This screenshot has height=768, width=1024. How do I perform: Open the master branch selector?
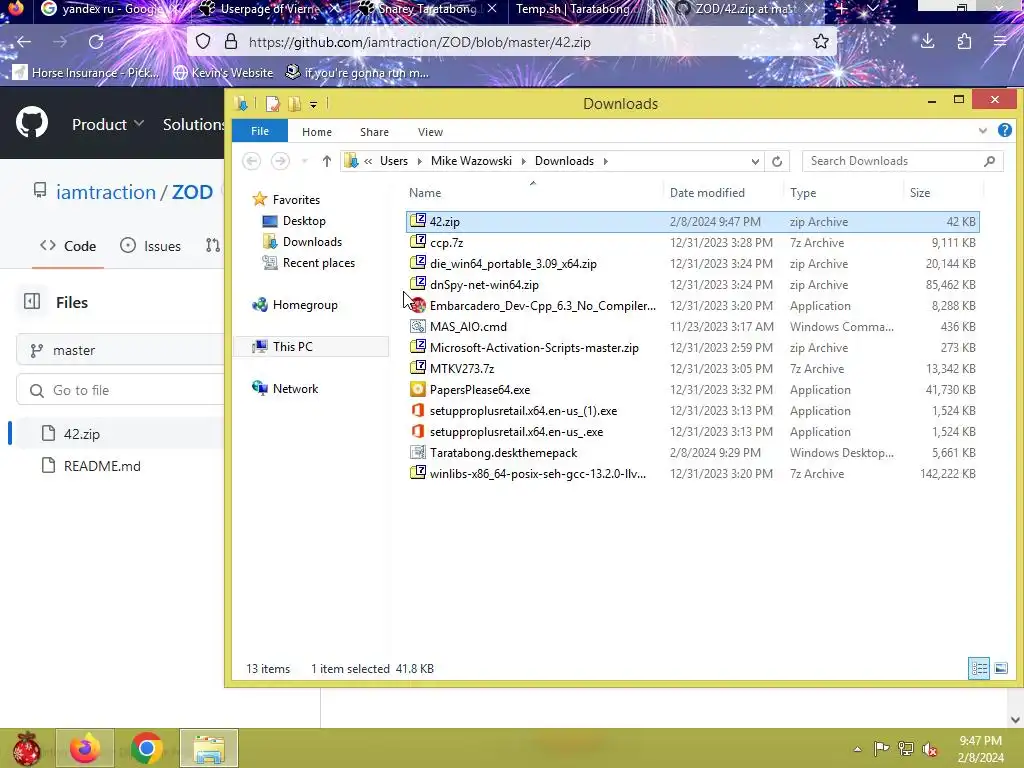(120, 350)
